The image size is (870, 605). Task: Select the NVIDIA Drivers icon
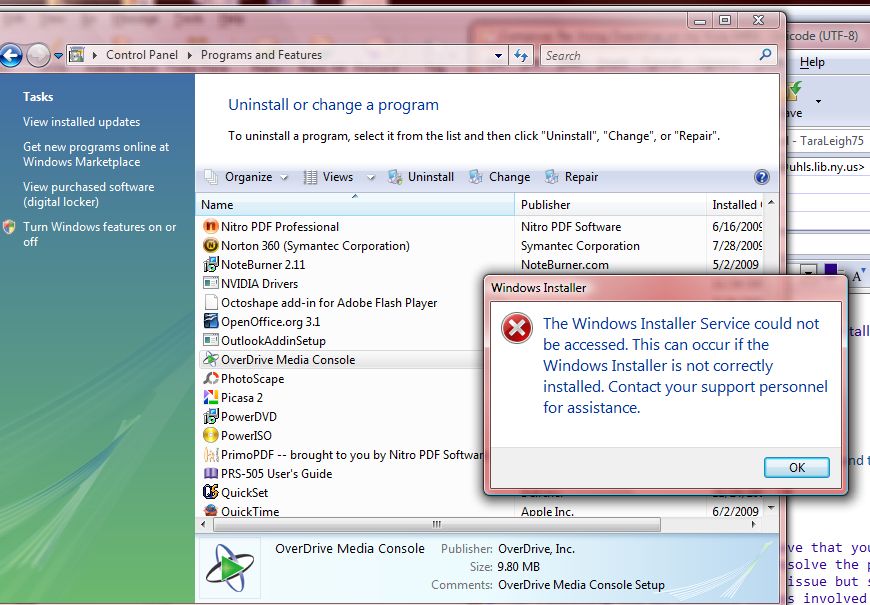(x=211, y=283)
